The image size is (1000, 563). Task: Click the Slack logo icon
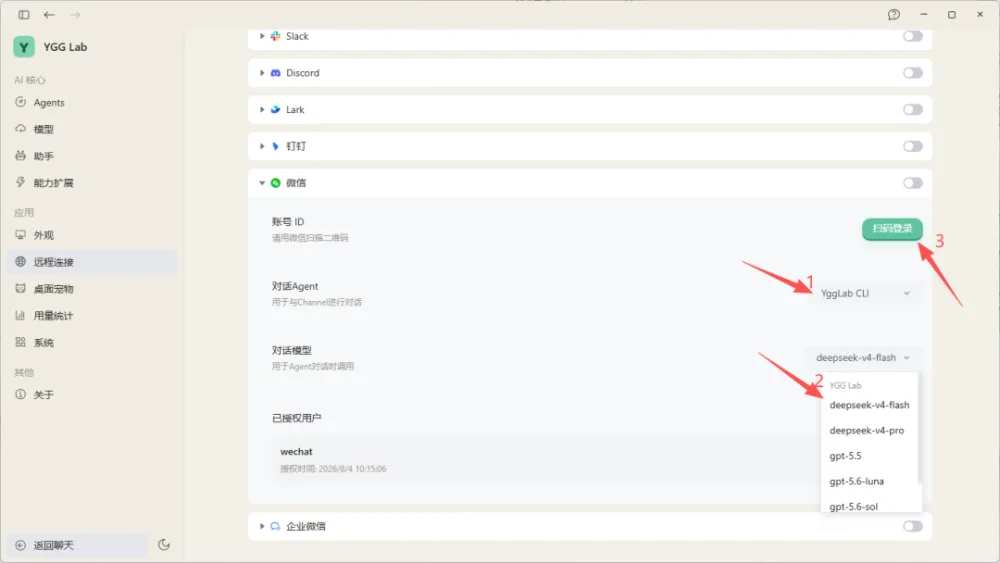pyautogui.click(x=276, y=36)
